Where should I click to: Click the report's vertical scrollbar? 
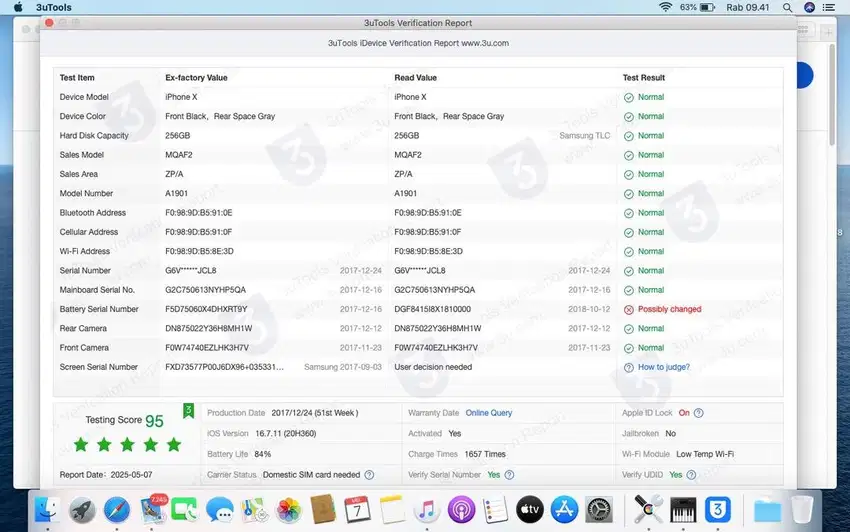pyautogui.click(x=832, y=95)
